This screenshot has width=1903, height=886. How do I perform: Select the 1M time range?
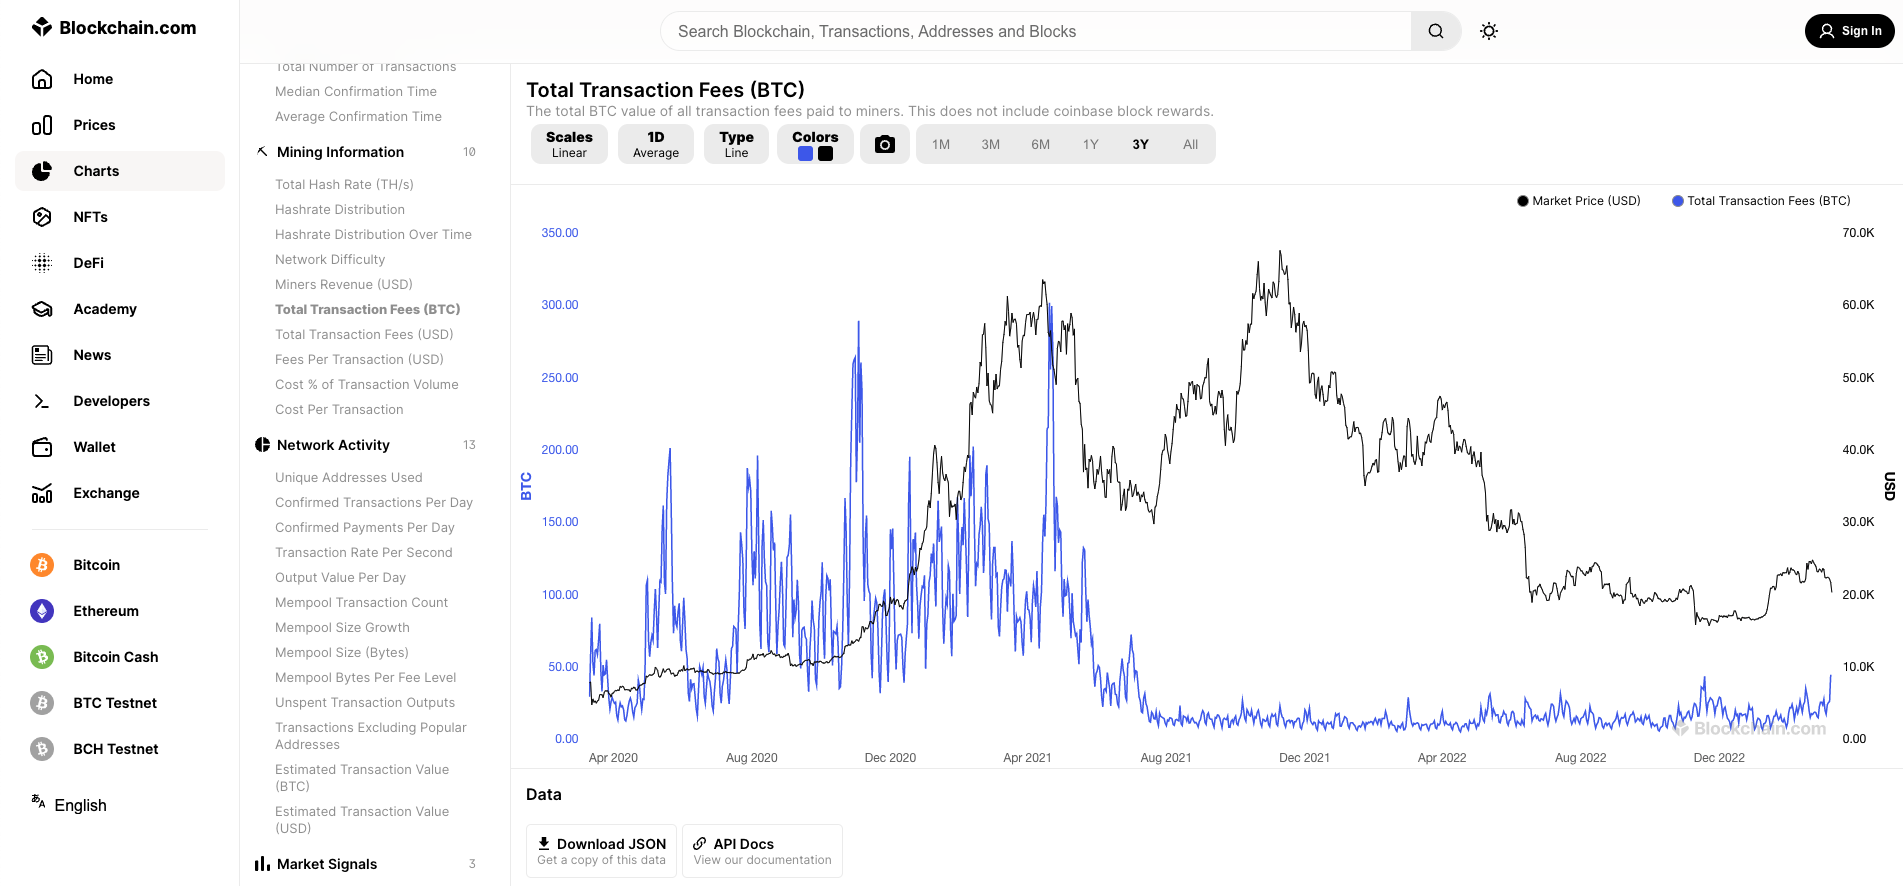[941, 144]
